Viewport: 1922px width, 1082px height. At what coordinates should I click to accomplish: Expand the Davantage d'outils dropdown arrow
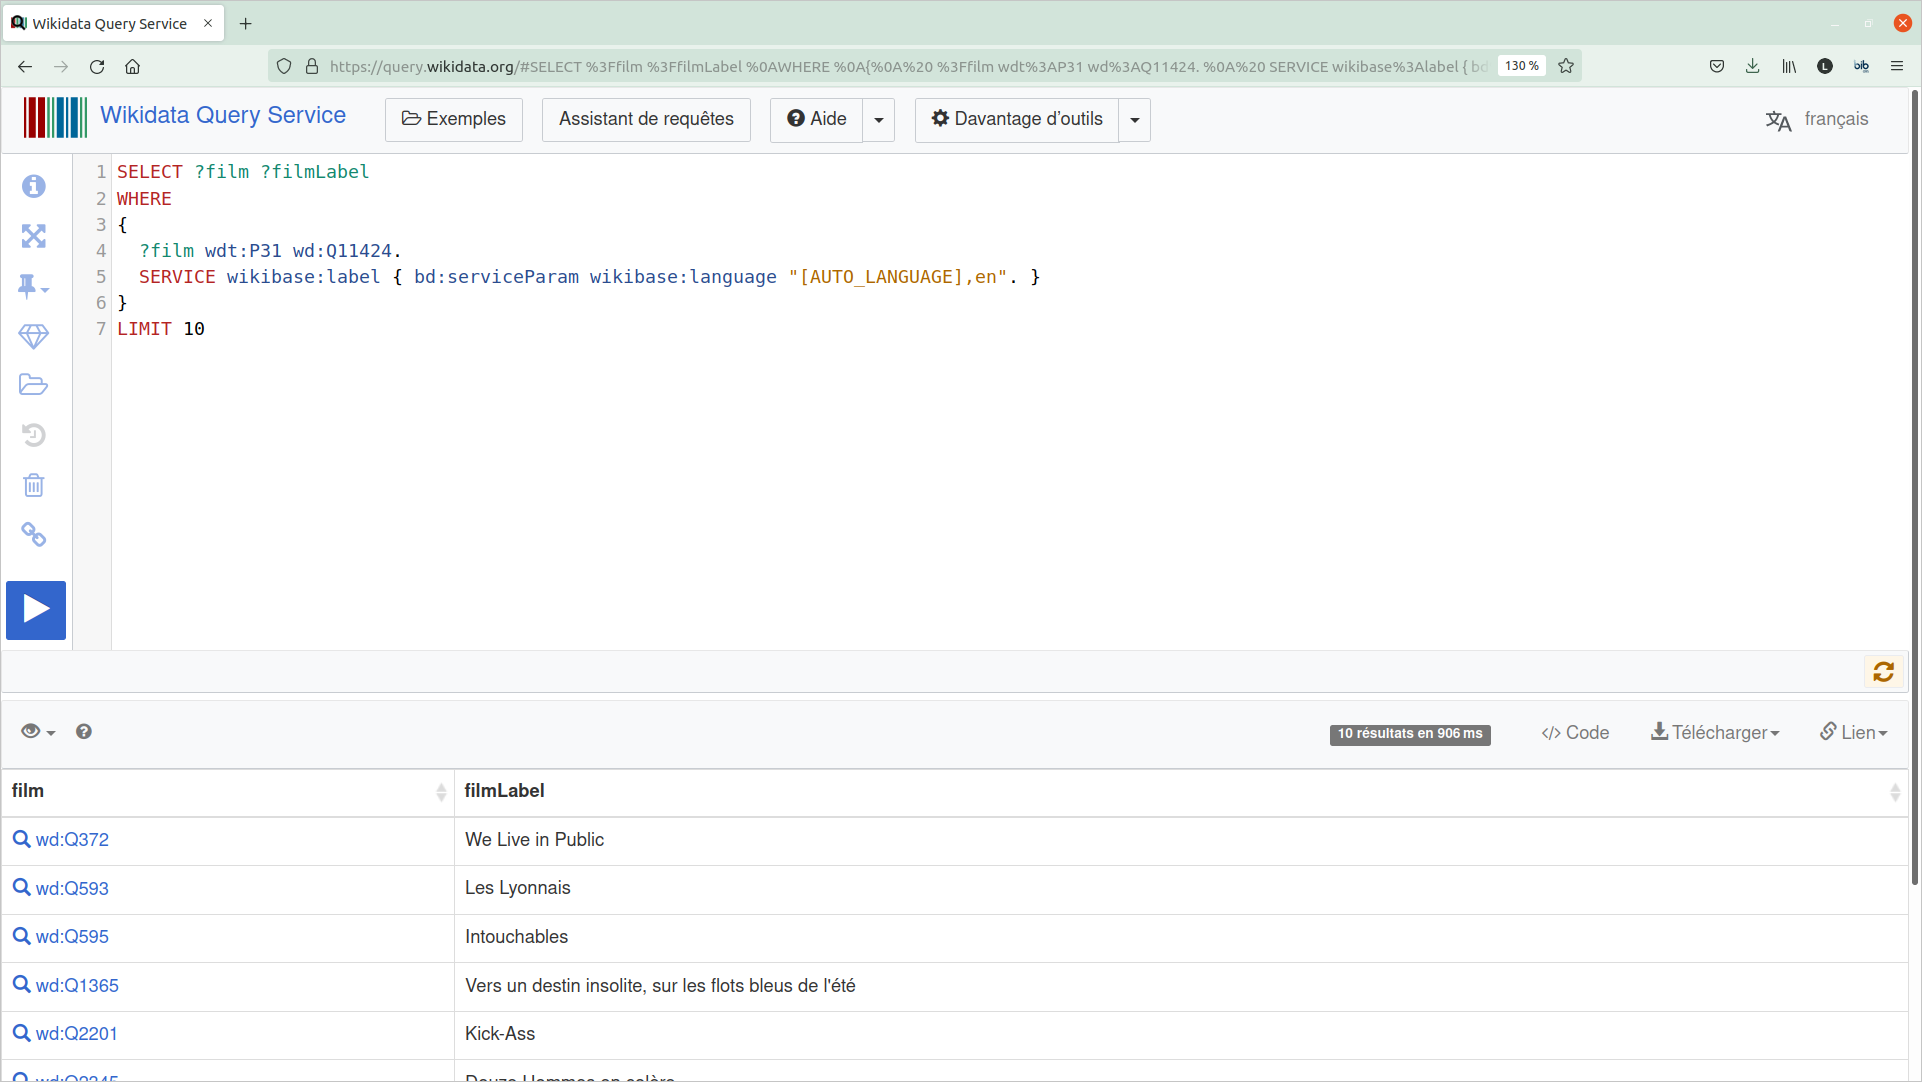(x=1134, y=120)
